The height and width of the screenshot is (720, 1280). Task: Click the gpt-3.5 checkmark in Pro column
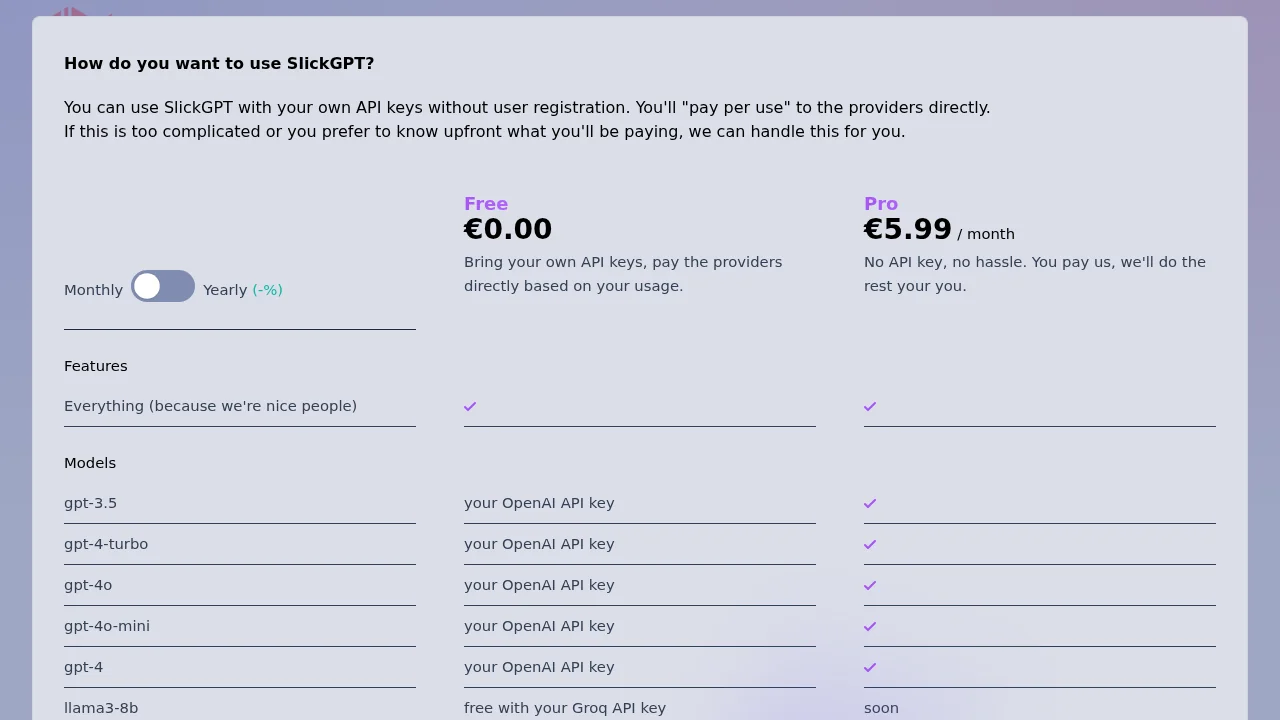point(869,503)
